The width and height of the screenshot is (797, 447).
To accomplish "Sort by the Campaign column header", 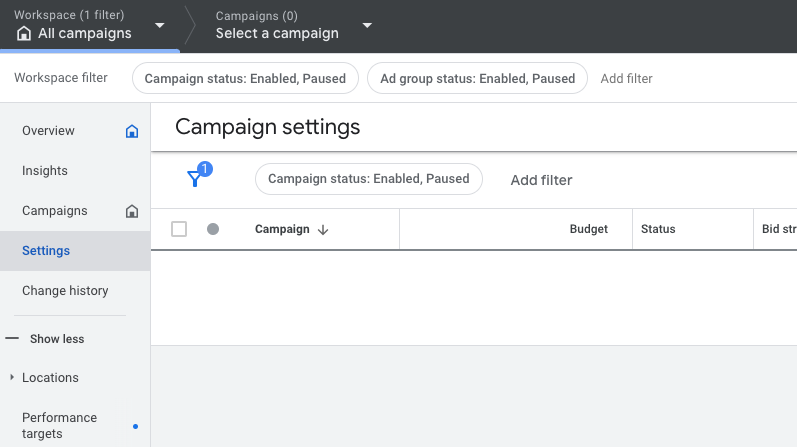I will [x=282, y=229].
